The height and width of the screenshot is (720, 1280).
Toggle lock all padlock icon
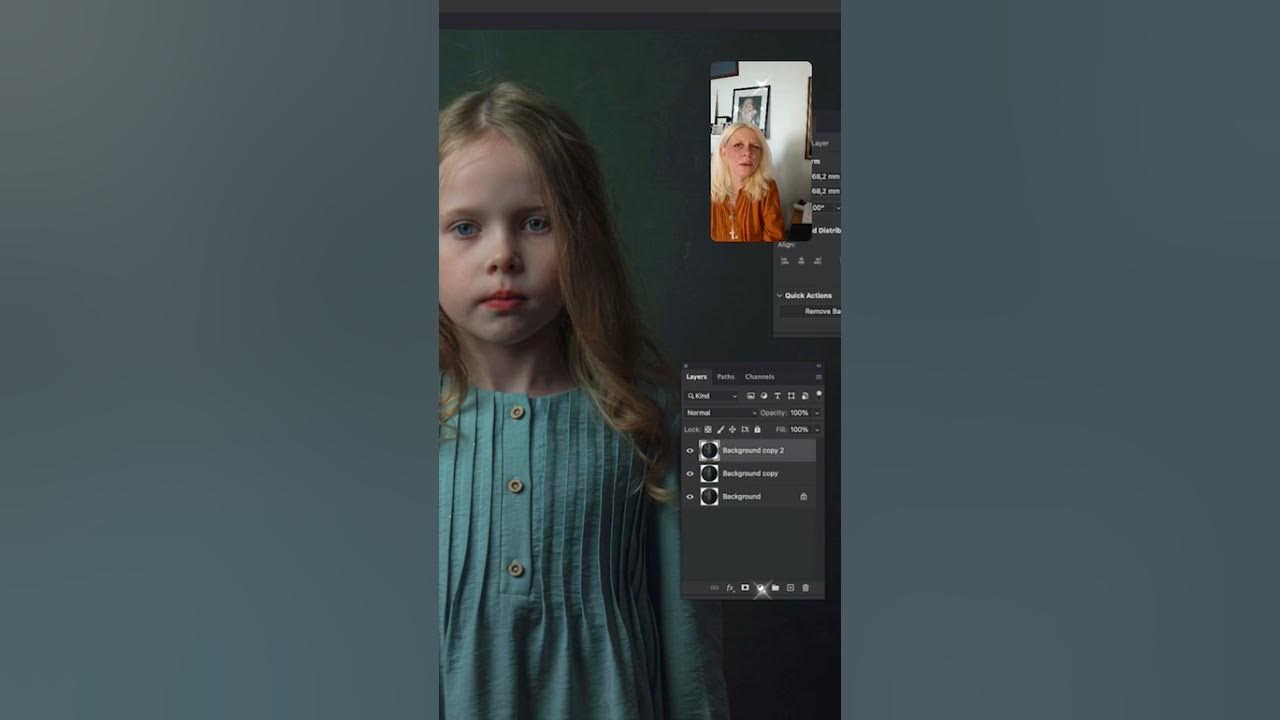757,430
